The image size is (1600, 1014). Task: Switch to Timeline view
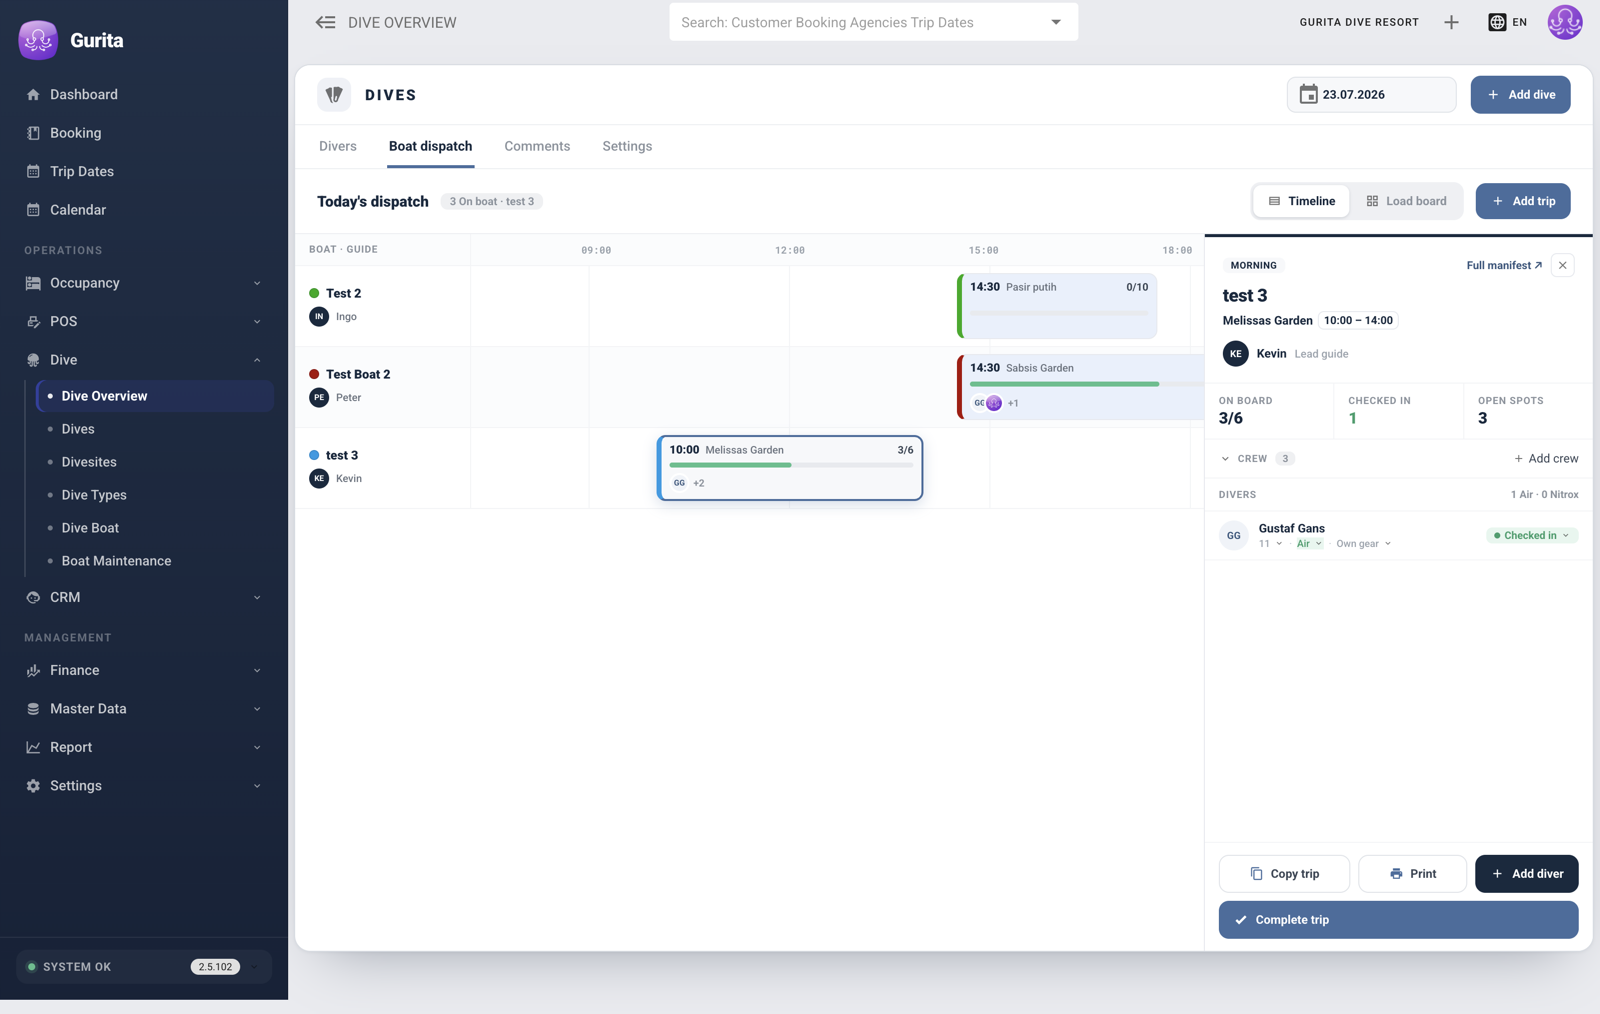click(1301, 201)
